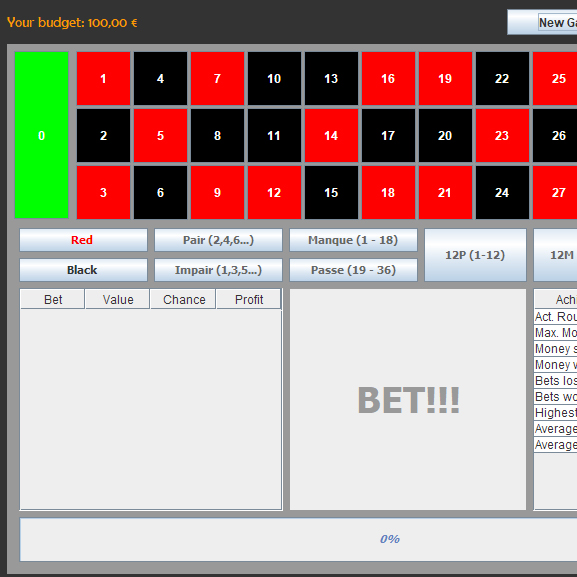Pick red number 23 on the table
577x577 pixels.
[x=502, y=135]
